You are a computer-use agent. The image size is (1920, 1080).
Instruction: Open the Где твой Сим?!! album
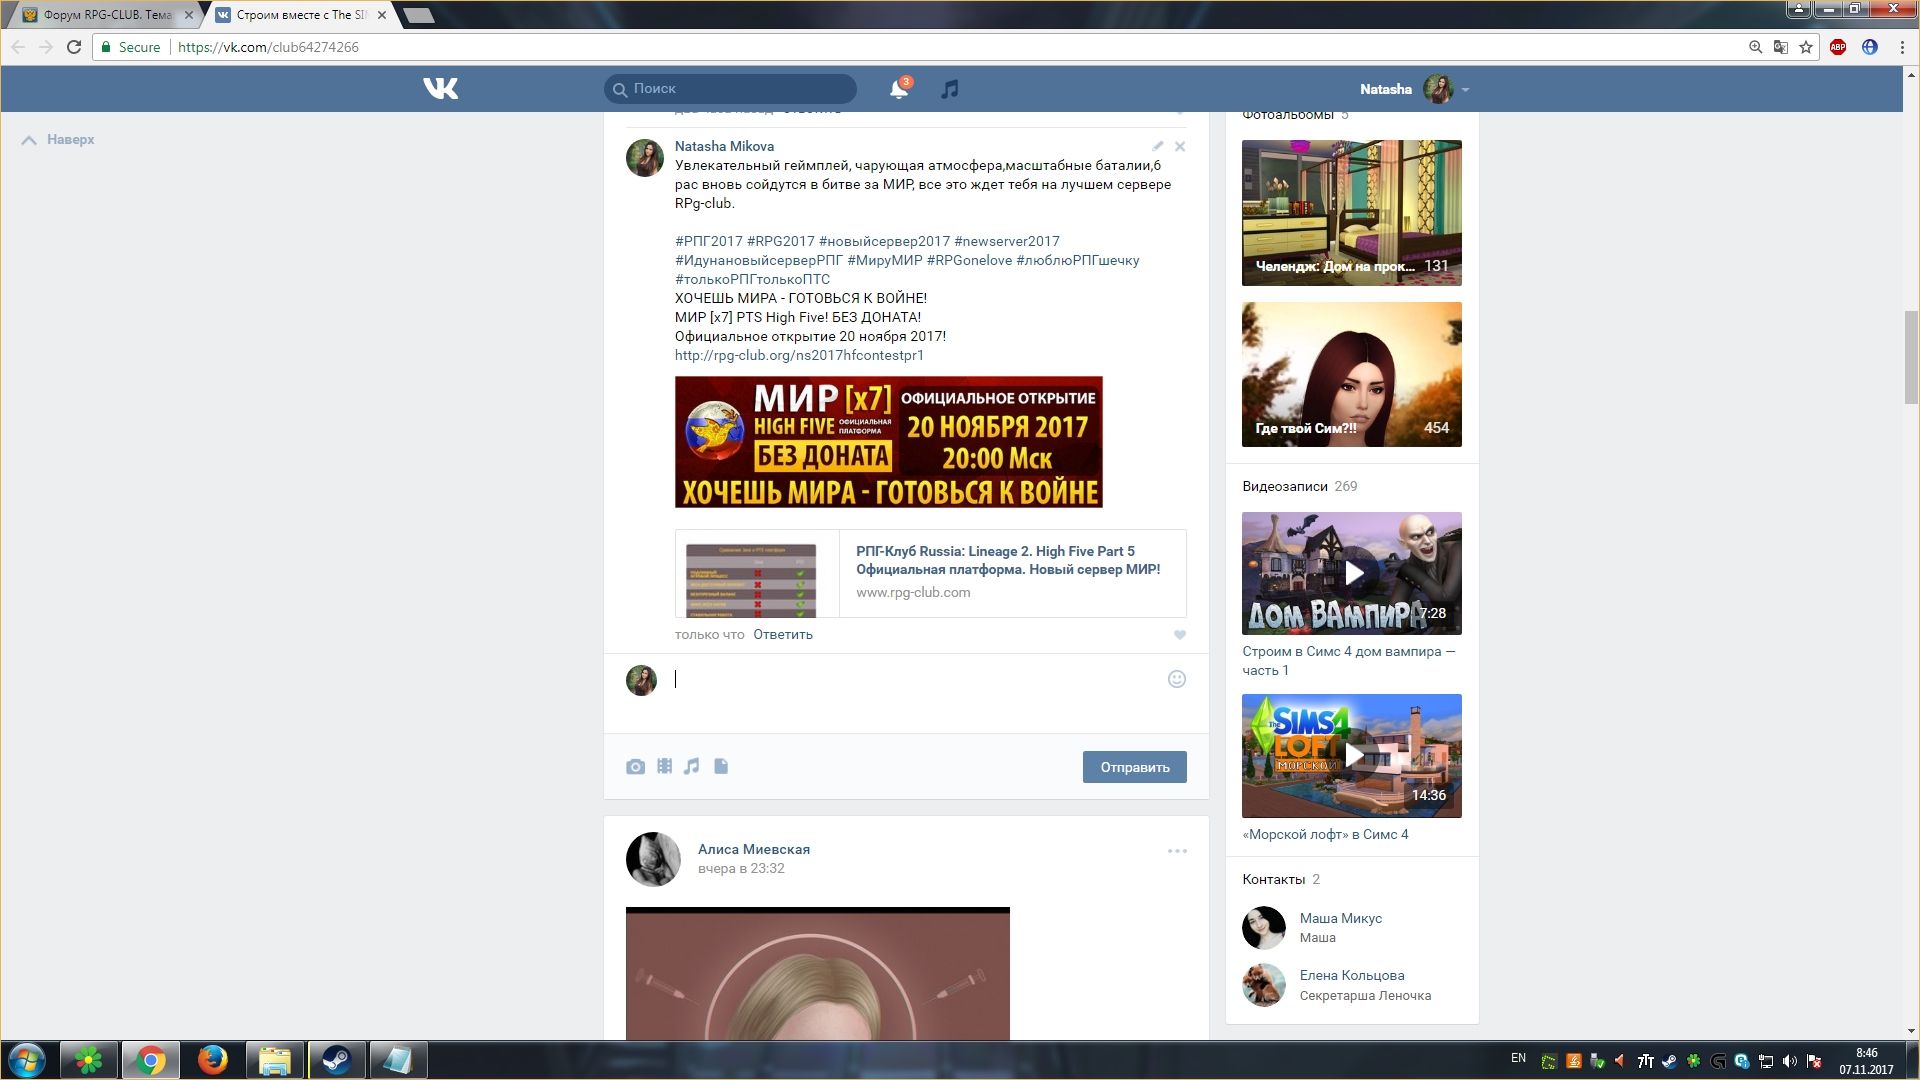pyautogui.click(x=1352, y=375)
